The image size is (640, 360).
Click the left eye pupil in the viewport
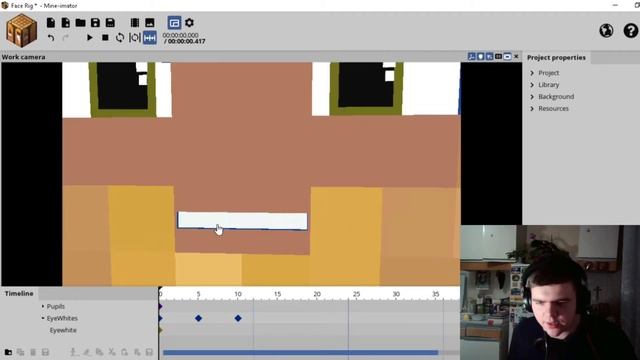(122, 86)
